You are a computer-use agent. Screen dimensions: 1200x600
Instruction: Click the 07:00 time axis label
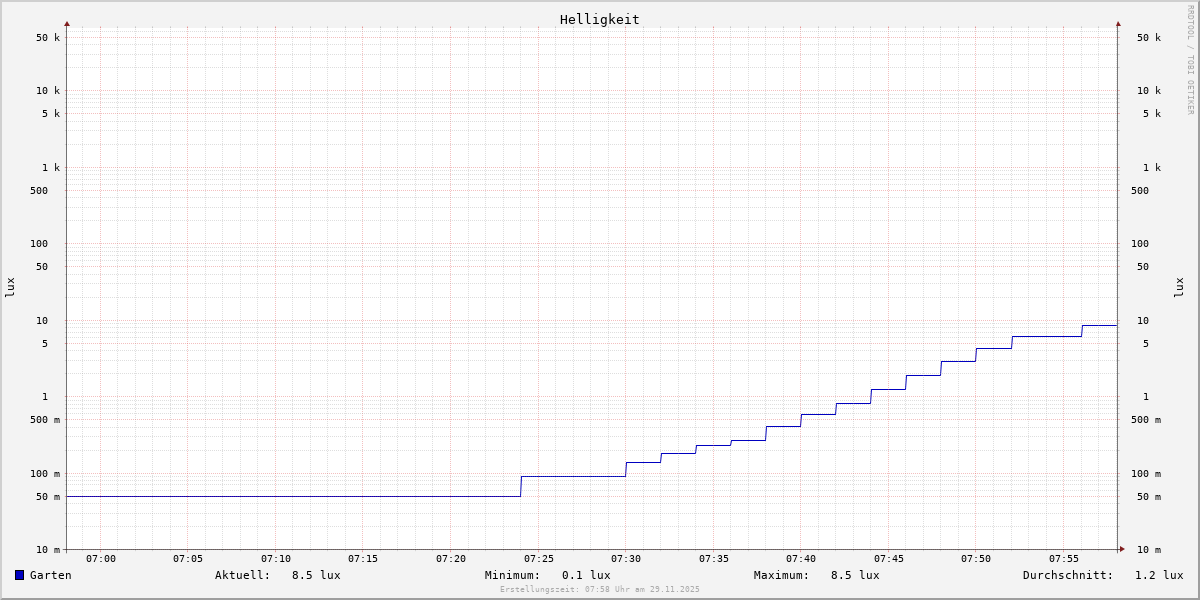click(x=101, y=559)
